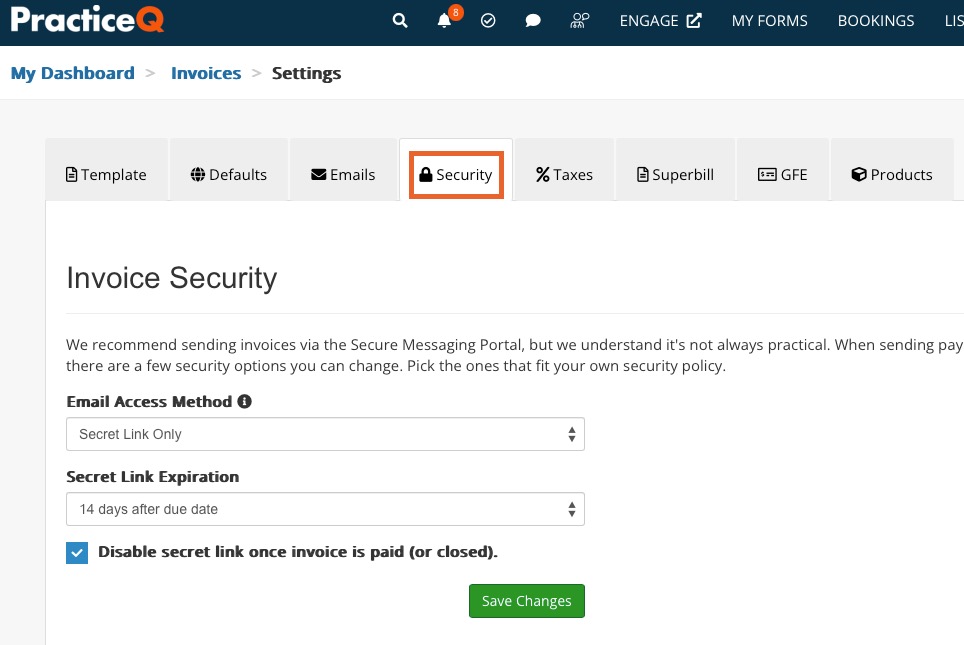
Task: Click the checkmark tasks icon
Action: tap(488, 21)
